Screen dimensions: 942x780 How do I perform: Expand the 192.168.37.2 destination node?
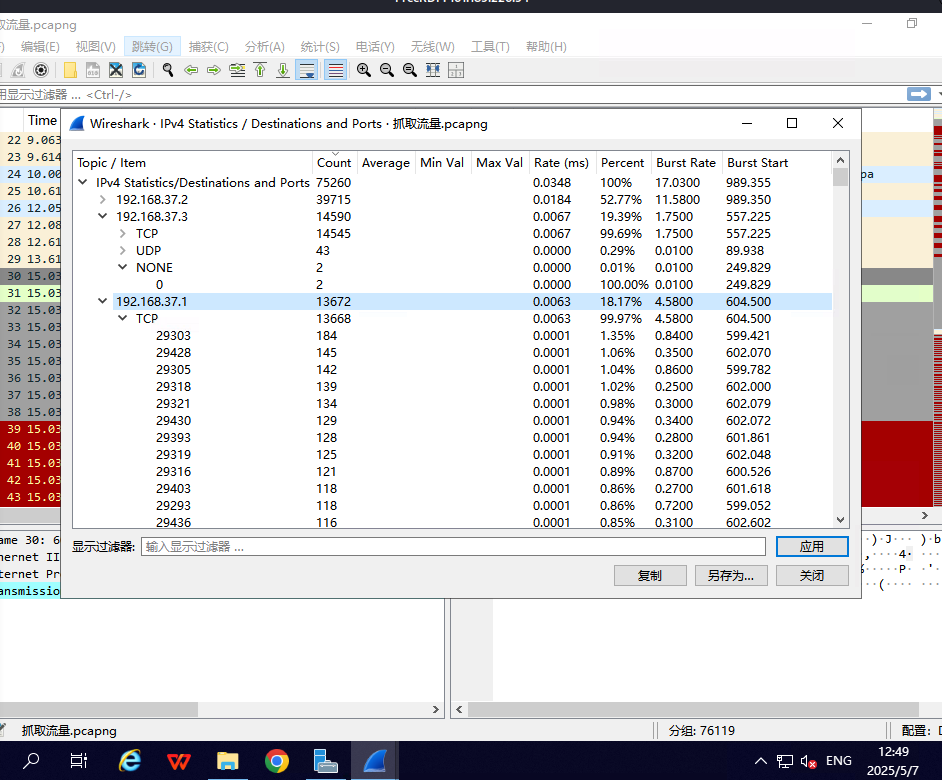[x=103, y=200]
